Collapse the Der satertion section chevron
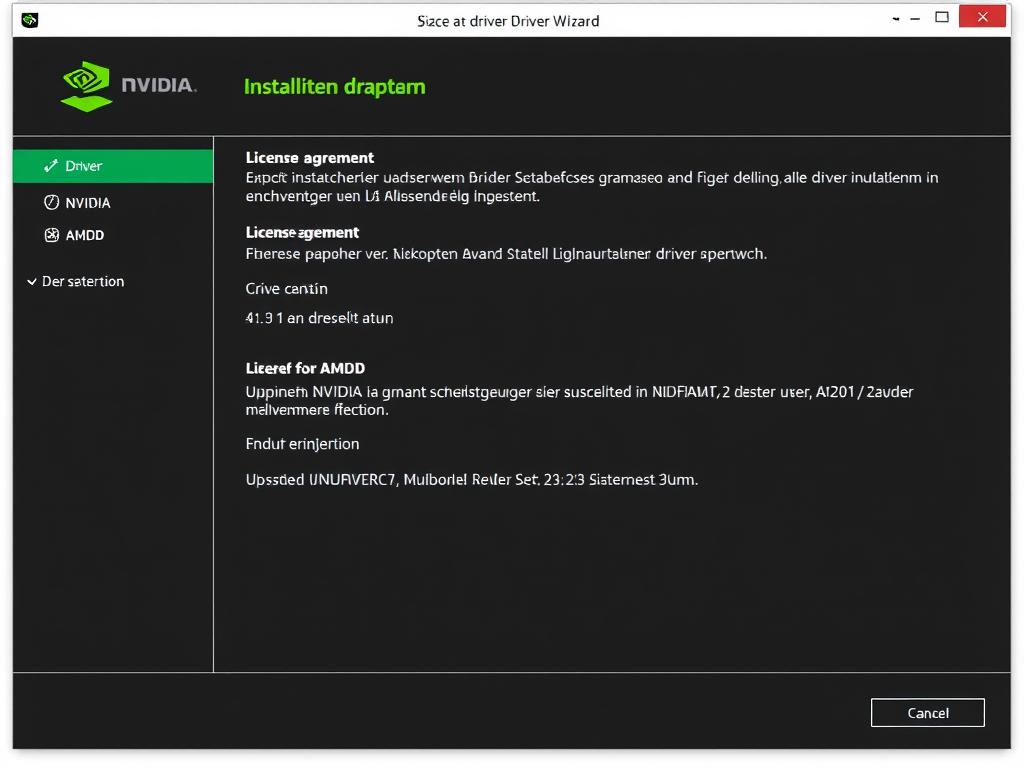The height and width of the screenshot is (768, 1024). 31,281
